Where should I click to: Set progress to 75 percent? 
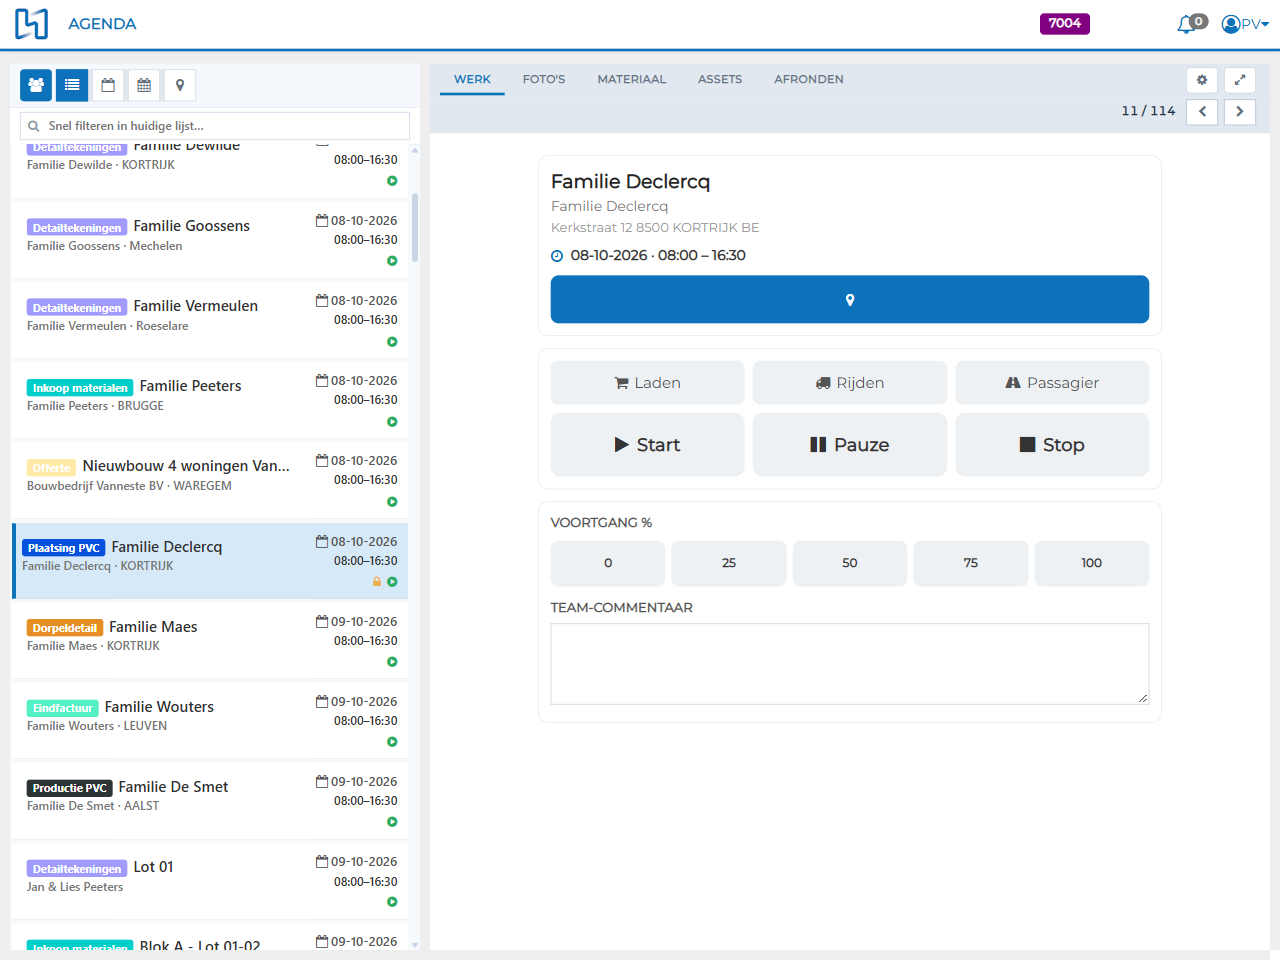971,563
